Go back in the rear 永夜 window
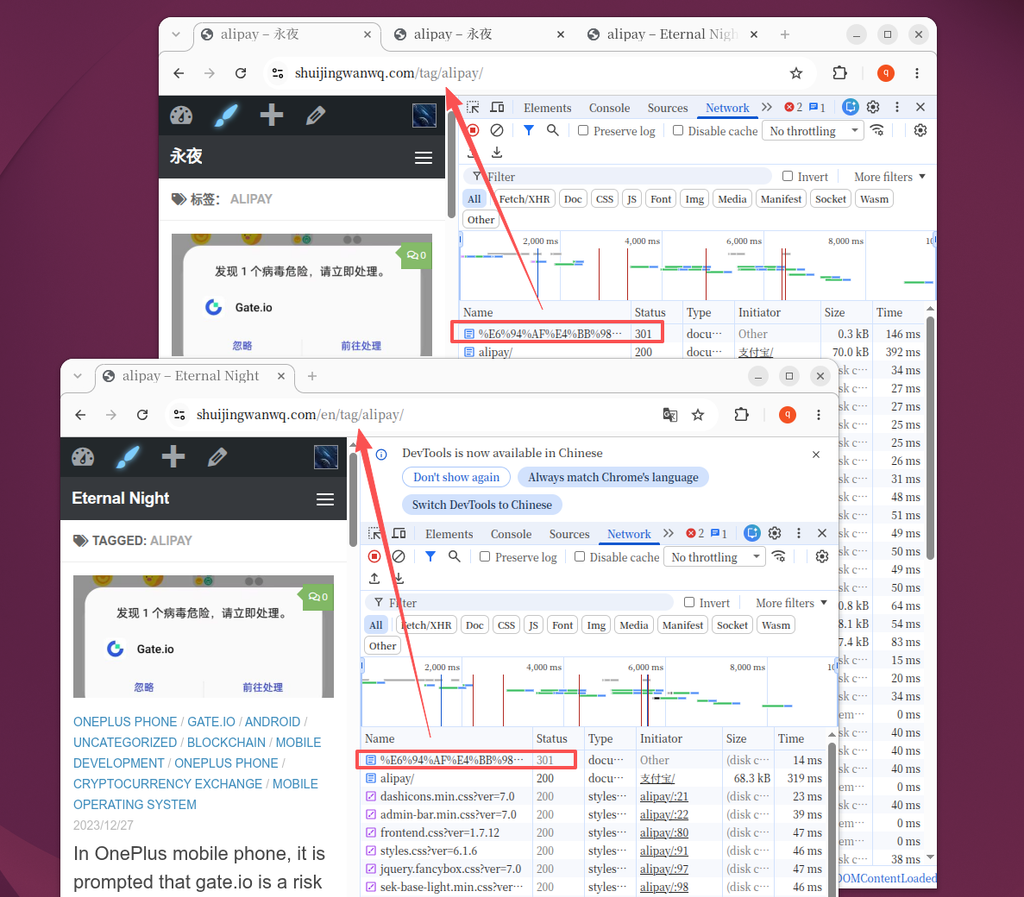The width and height of the screenshot is (1024, 897). pos(179,73)
